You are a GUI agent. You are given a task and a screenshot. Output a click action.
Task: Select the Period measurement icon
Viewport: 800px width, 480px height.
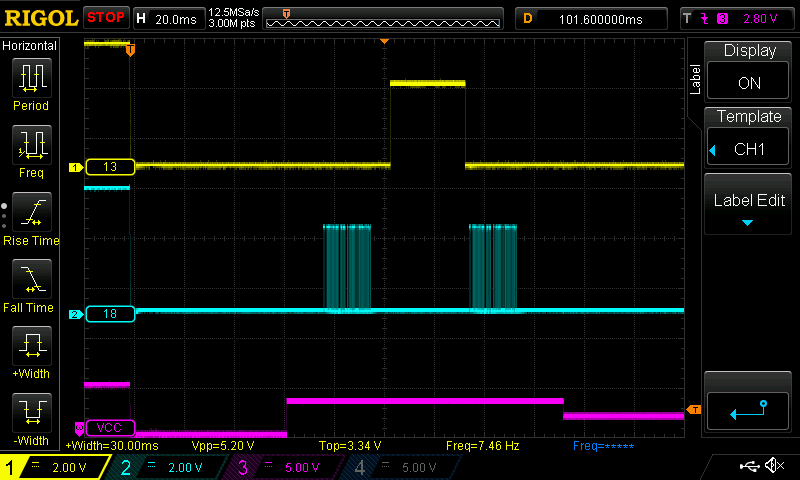[32, 84]
